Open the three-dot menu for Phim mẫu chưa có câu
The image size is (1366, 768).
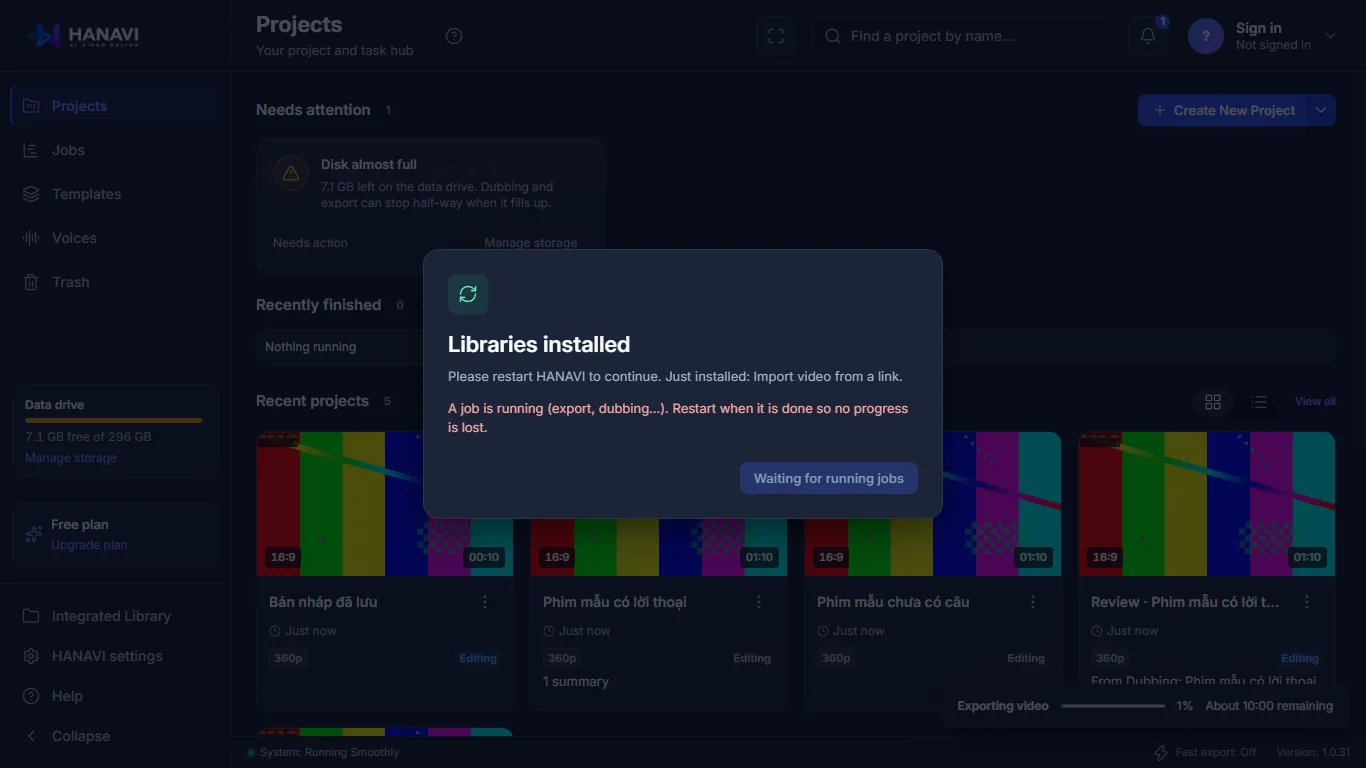(x=1033, y=602)
